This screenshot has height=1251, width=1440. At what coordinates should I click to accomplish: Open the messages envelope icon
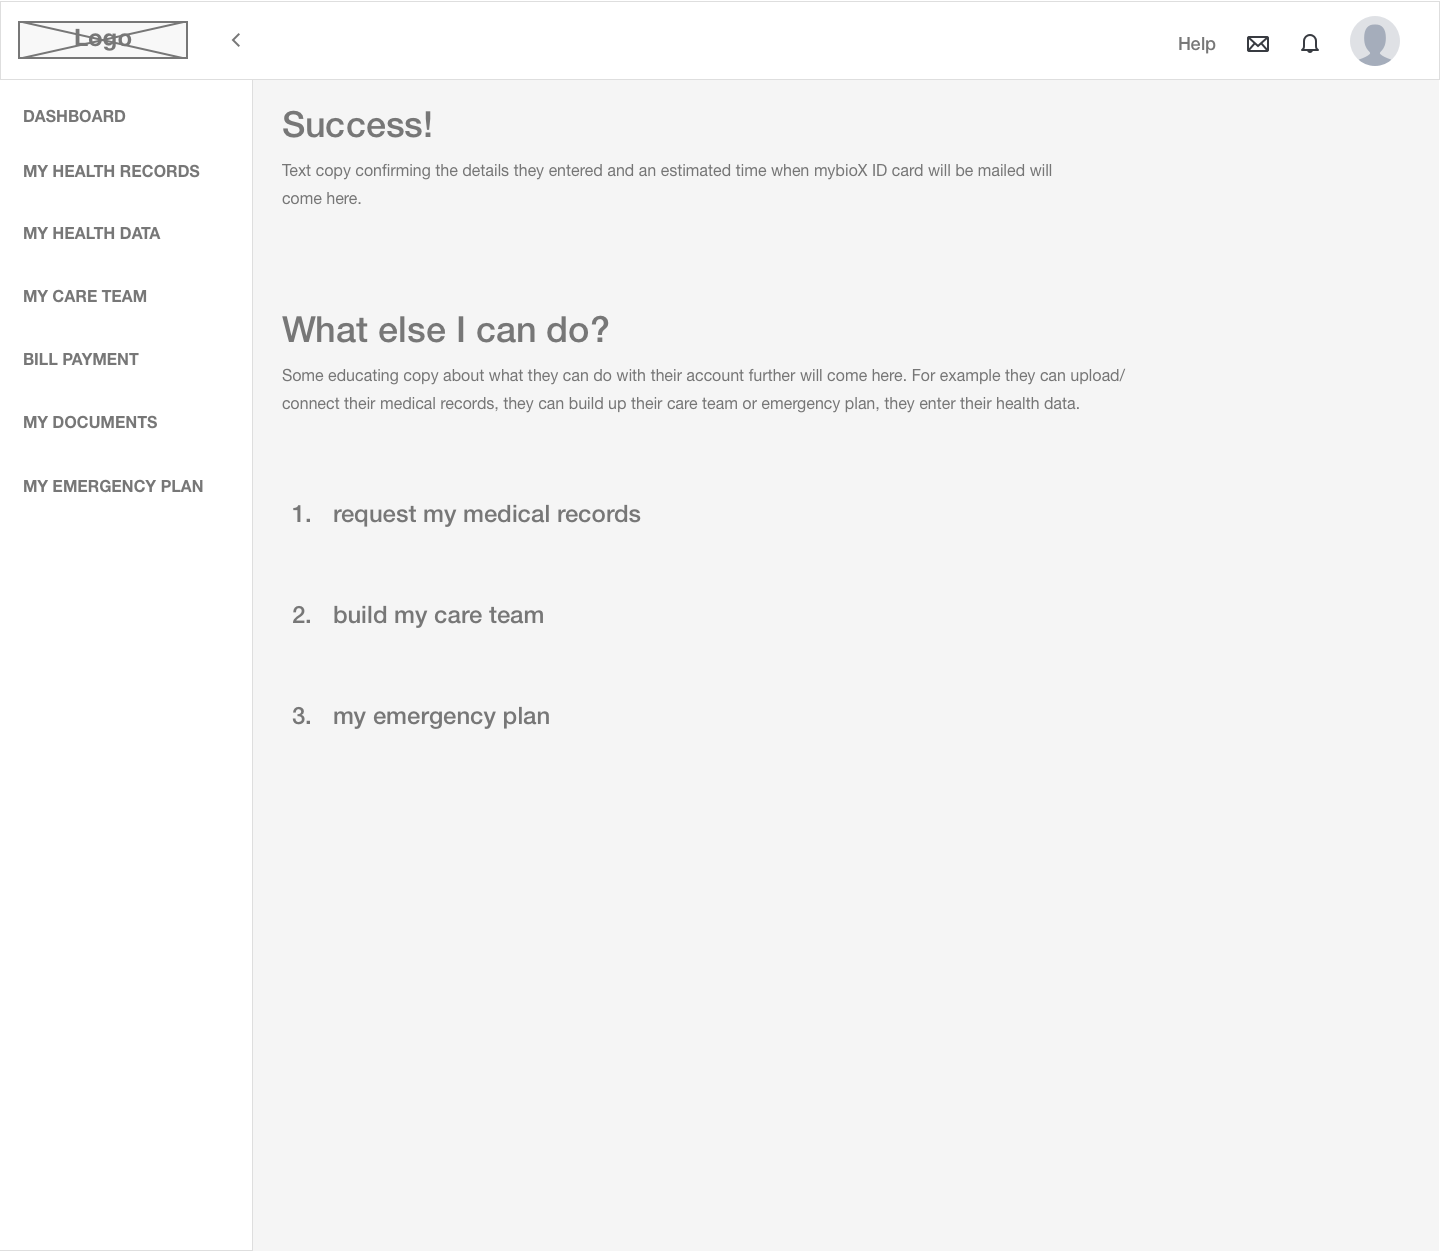click(1258, 43)
